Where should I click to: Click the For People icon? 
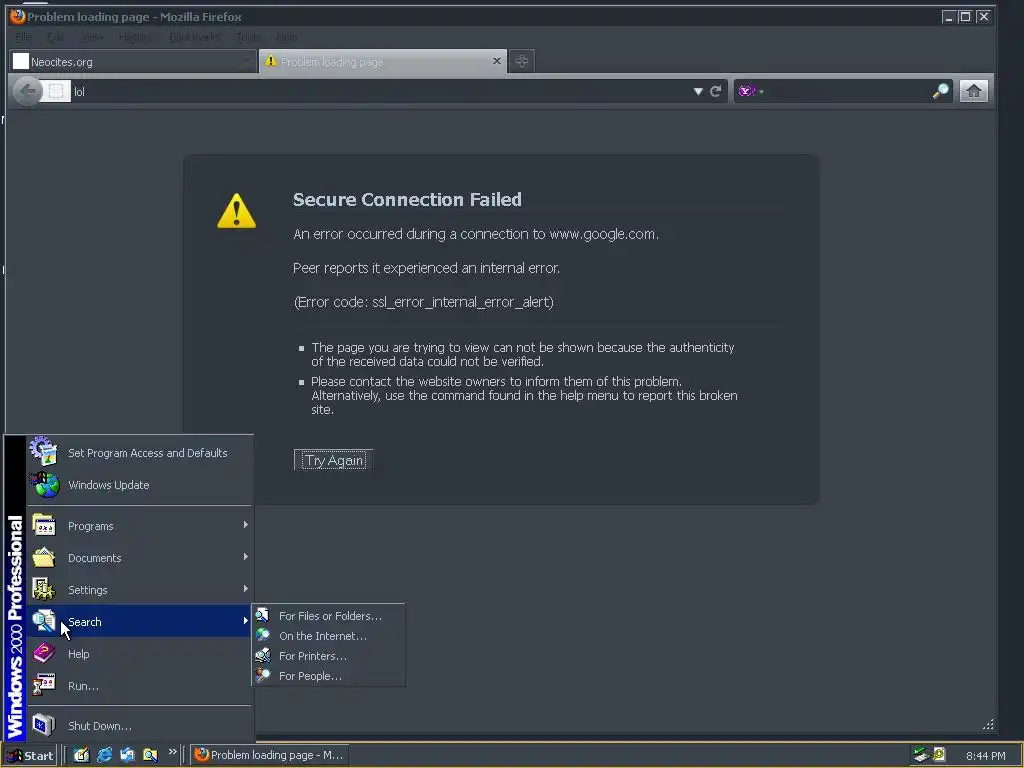point(263,675)
